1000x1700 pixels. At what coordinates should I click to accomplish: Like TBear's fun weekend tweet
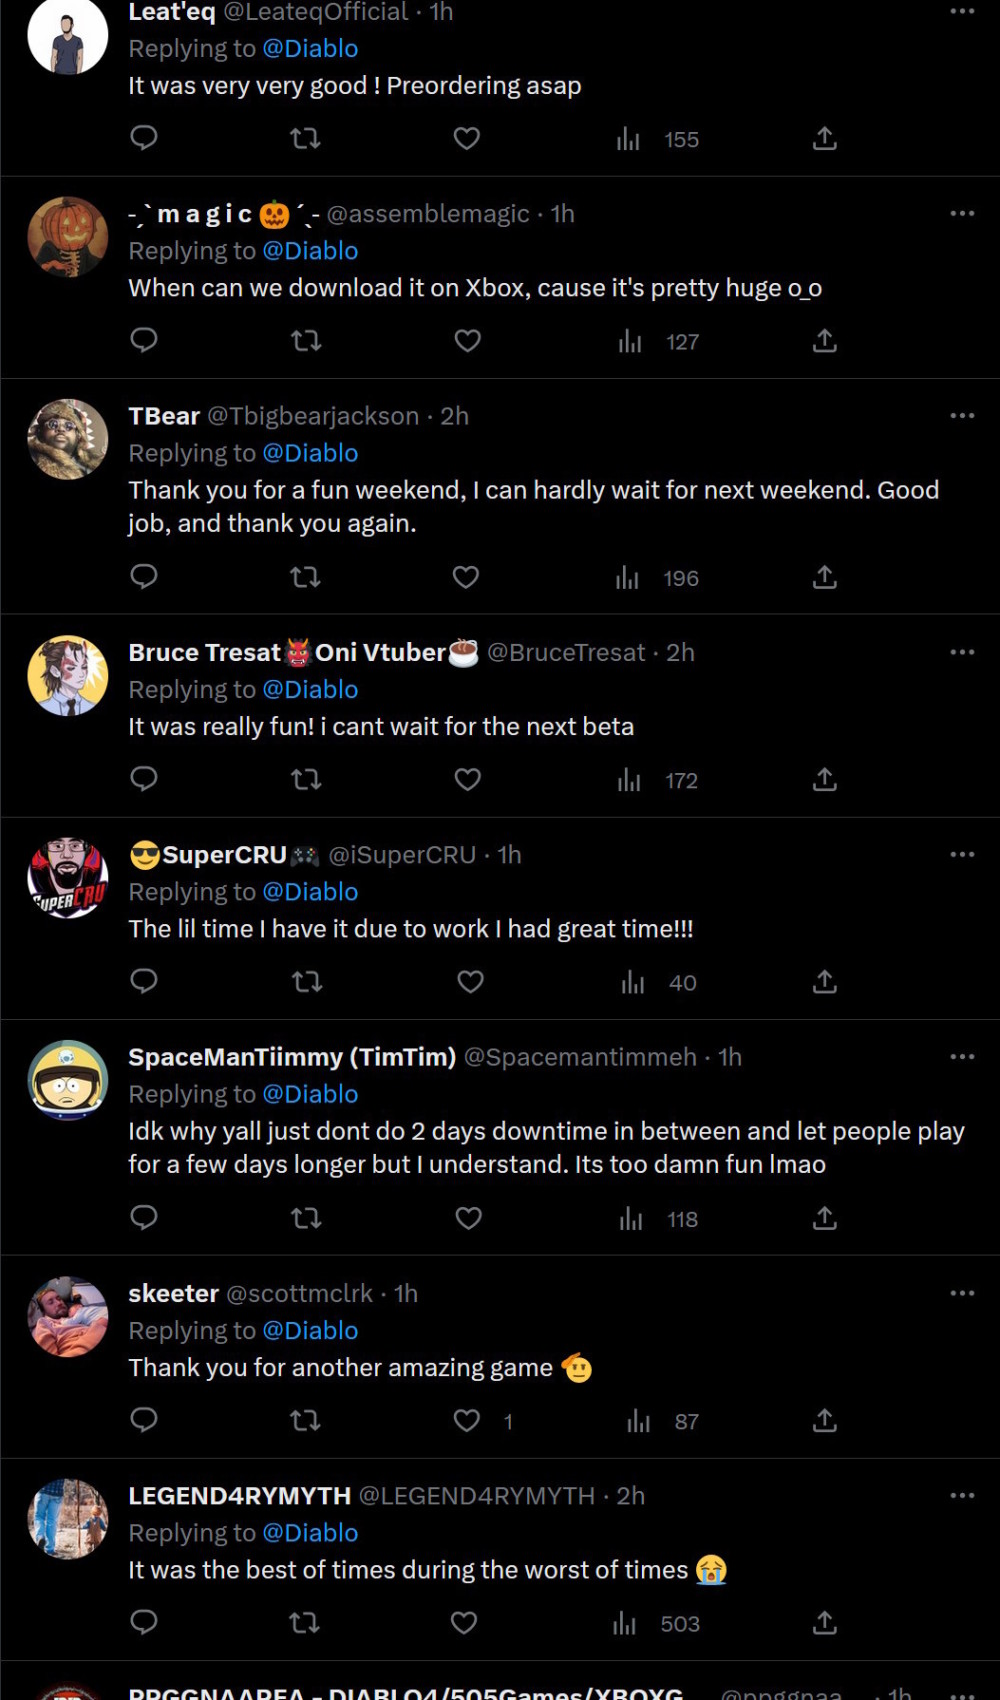(466, 577)
